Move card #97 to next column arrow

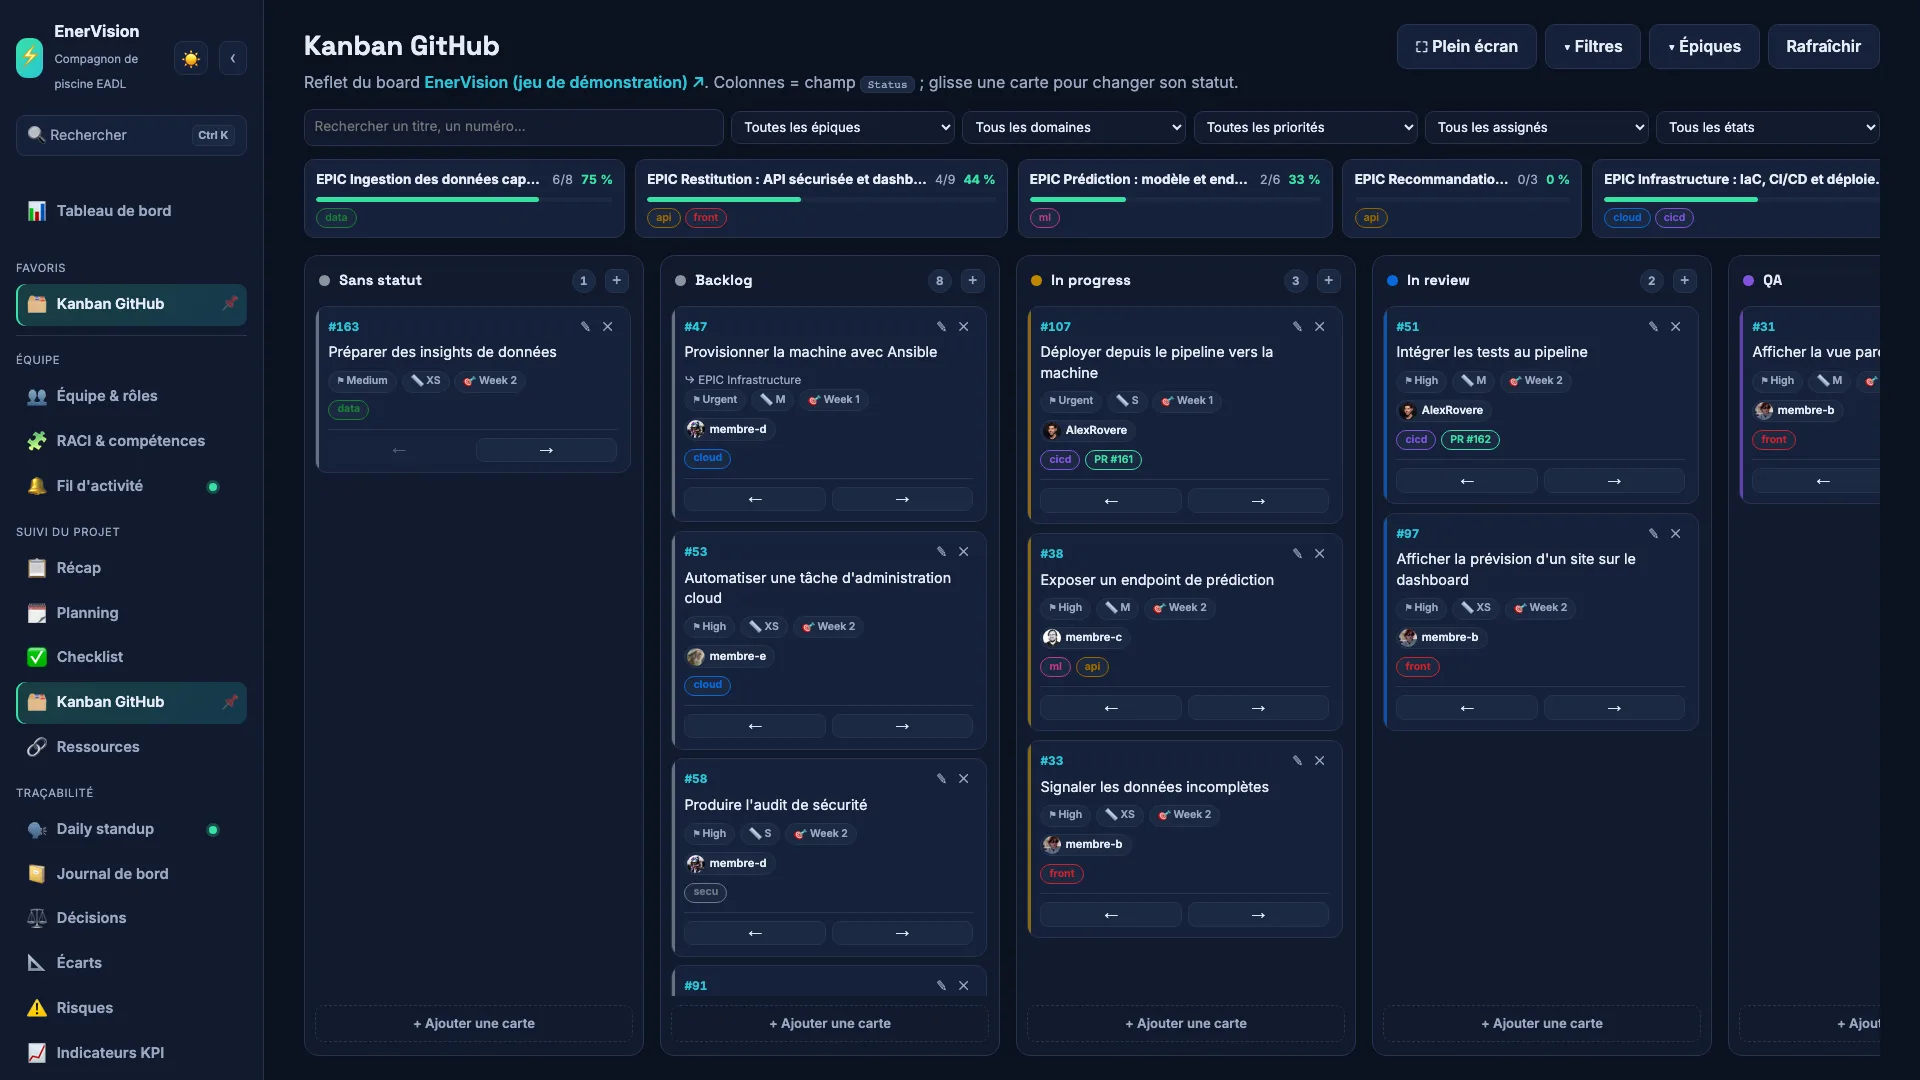(1614, 708)
